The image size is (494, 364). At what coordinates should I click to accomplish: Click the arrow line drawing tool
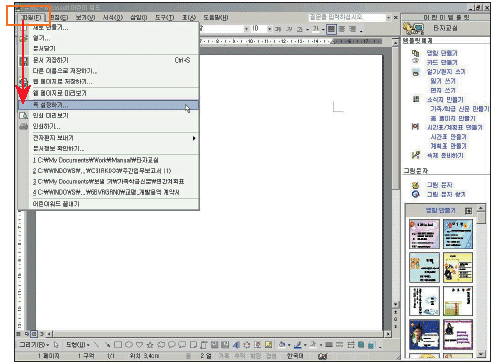tap(107, 344)
